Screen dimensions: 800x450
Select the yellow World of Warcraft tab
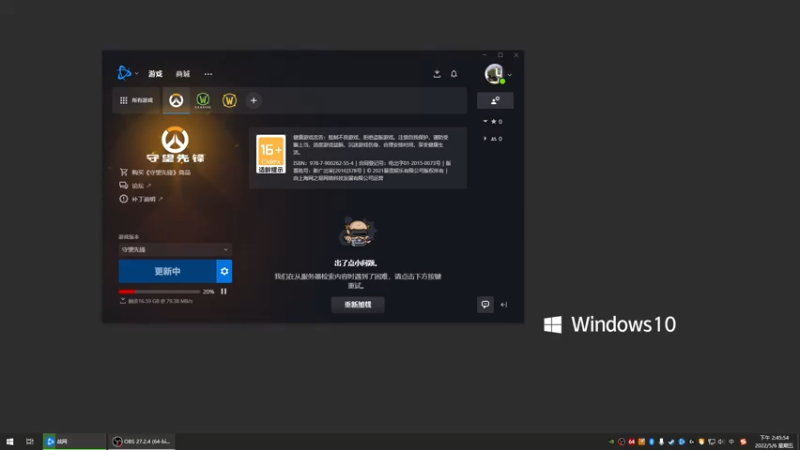pos(230,101)
